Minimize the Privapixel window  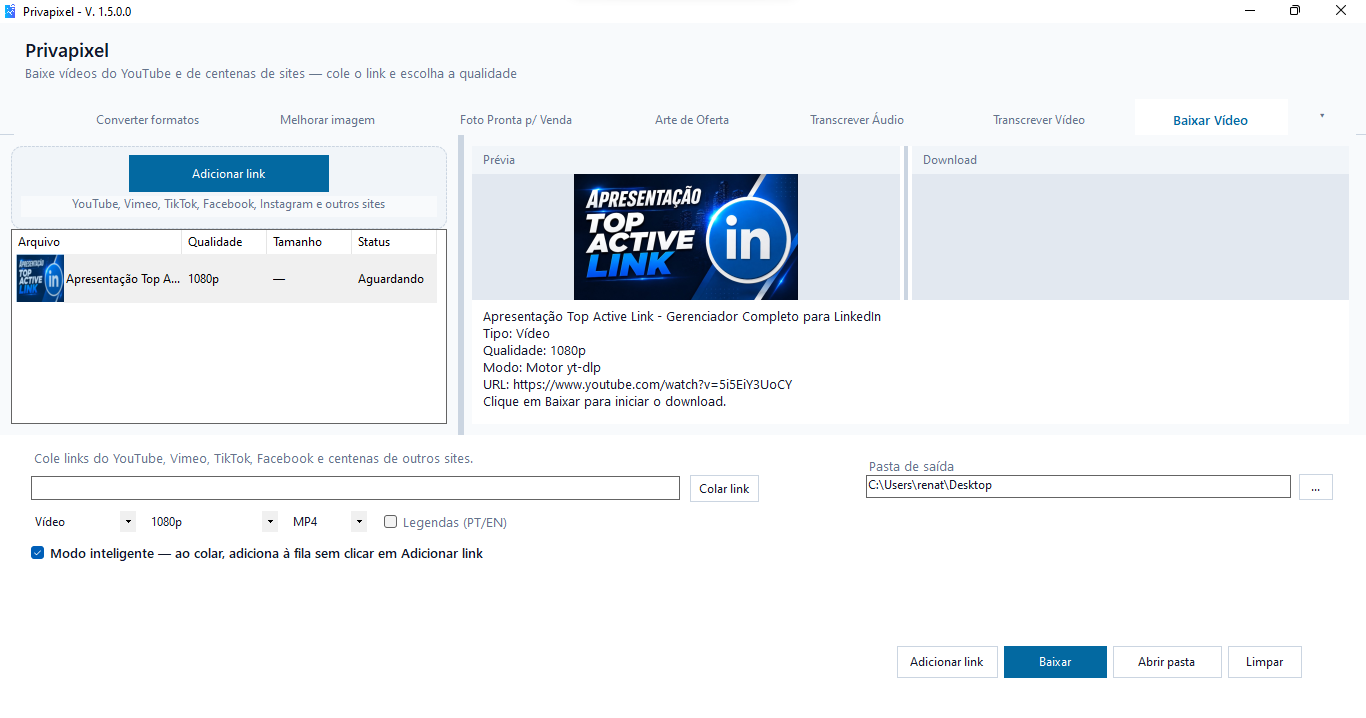coord(1250,11)
